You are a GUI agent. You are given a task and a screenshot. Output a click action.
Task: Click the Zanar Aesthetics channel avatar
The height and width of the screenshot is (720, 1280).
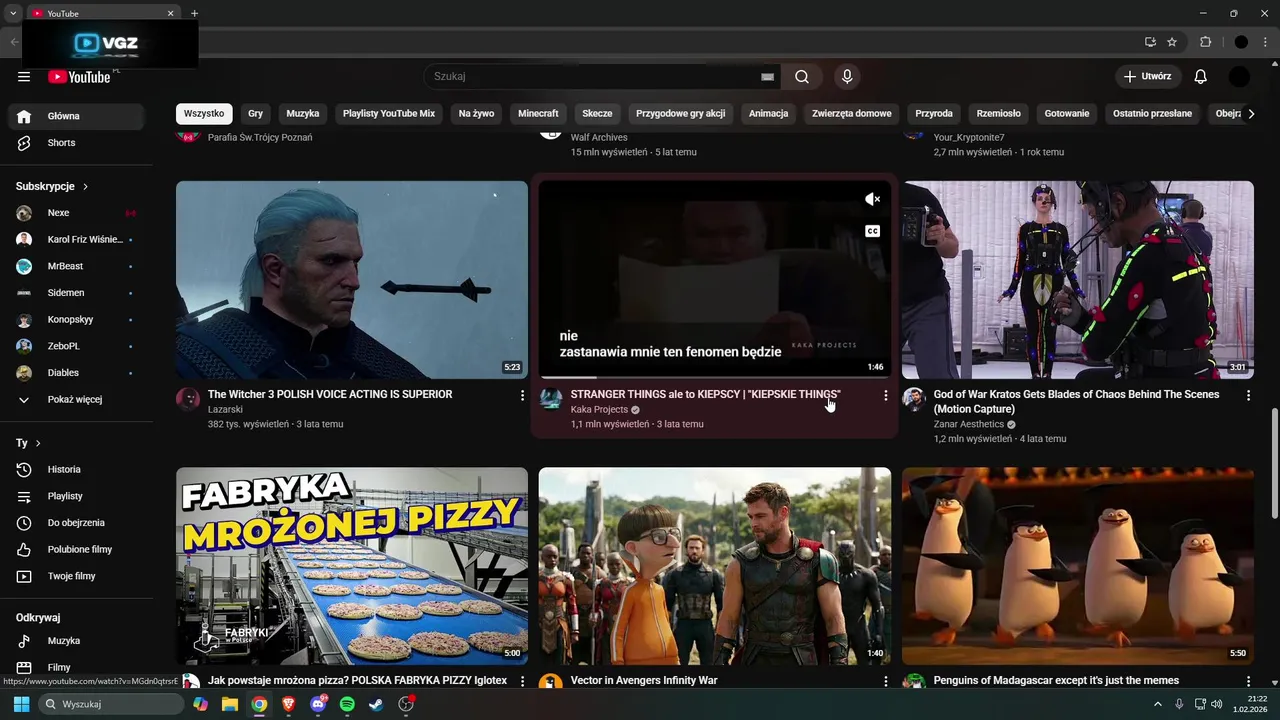[914, 399]
